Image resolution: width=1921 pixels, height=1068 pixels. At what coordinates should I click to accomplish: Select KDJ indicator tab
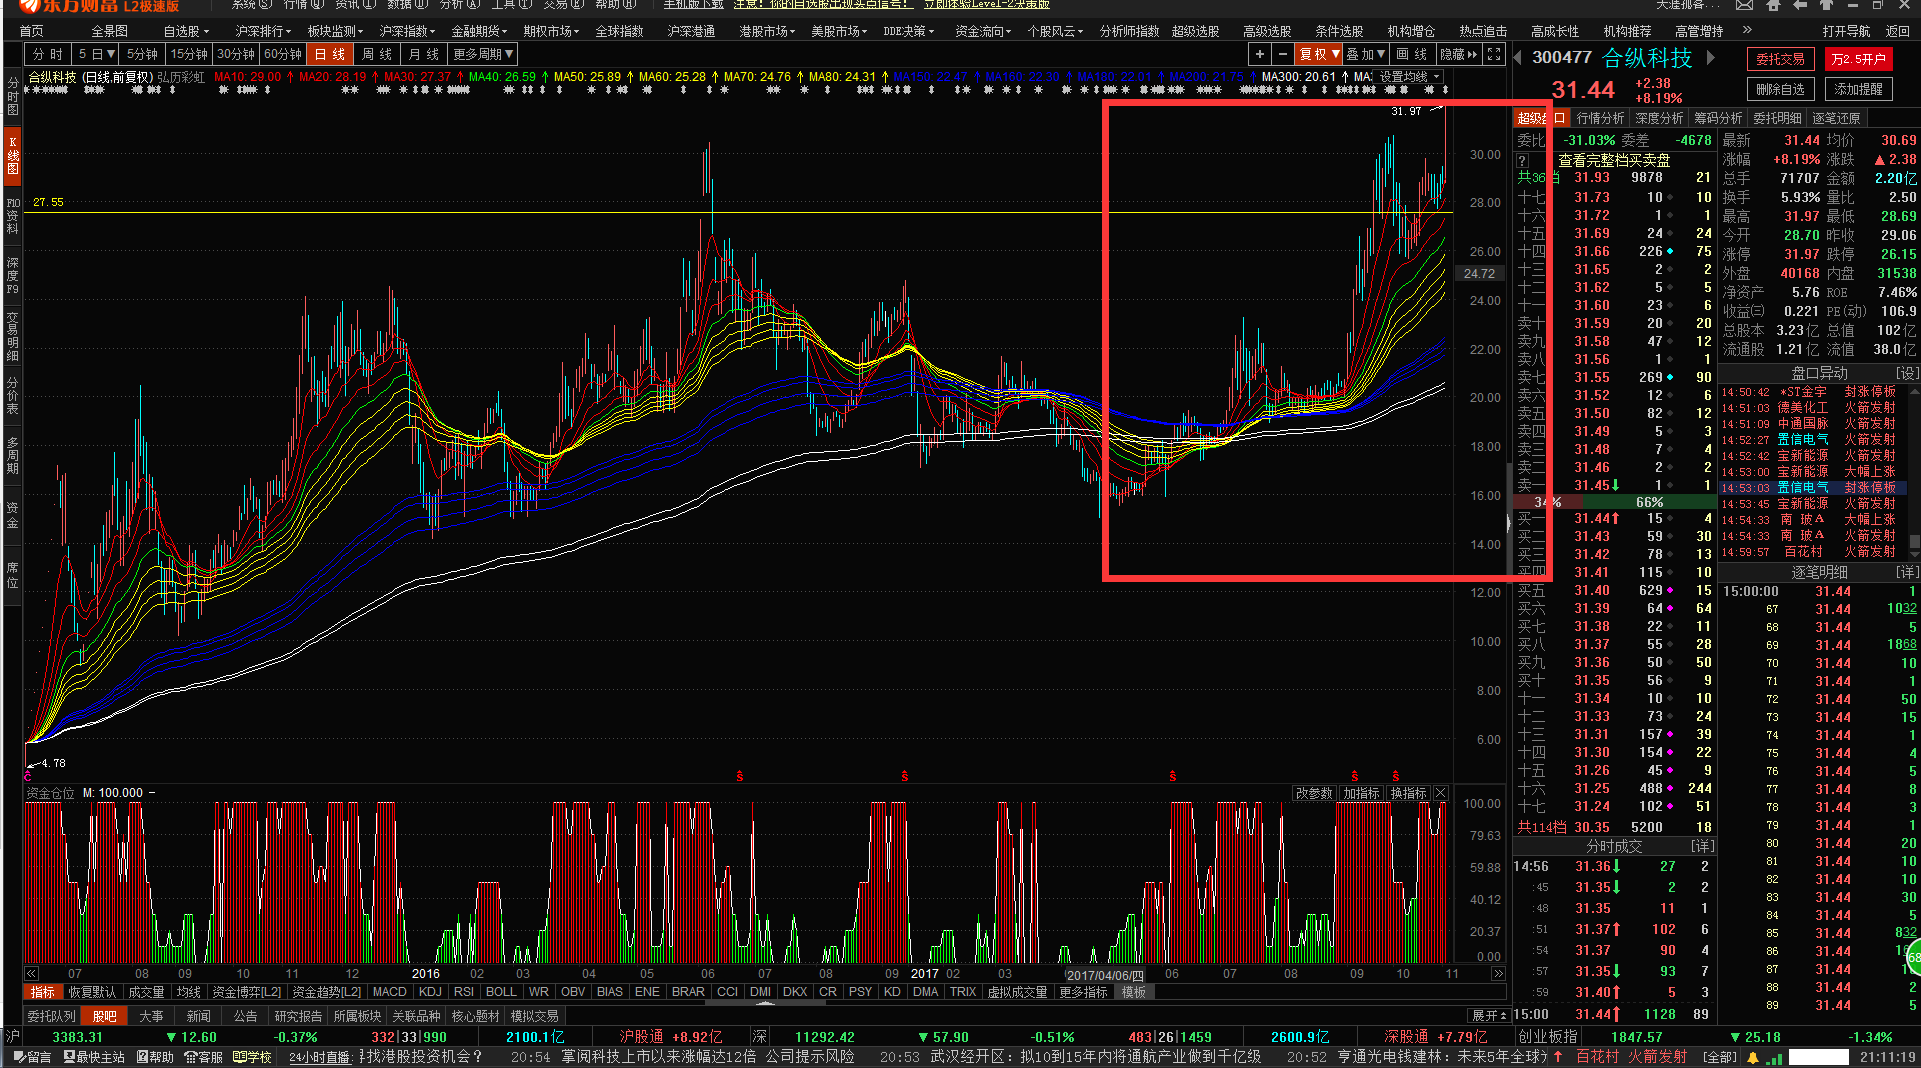(x=430, y=992)
